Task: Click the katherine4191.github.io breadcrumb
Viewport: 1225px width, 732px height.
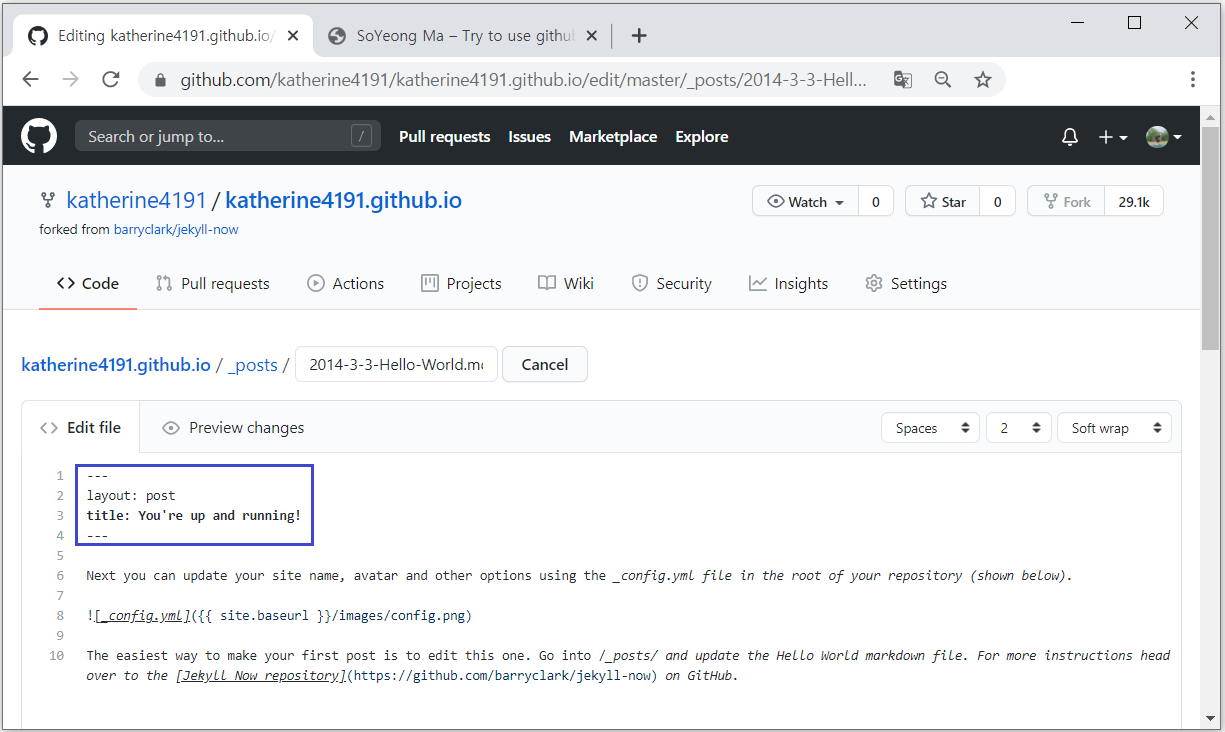Action: [x=116, y=364]
